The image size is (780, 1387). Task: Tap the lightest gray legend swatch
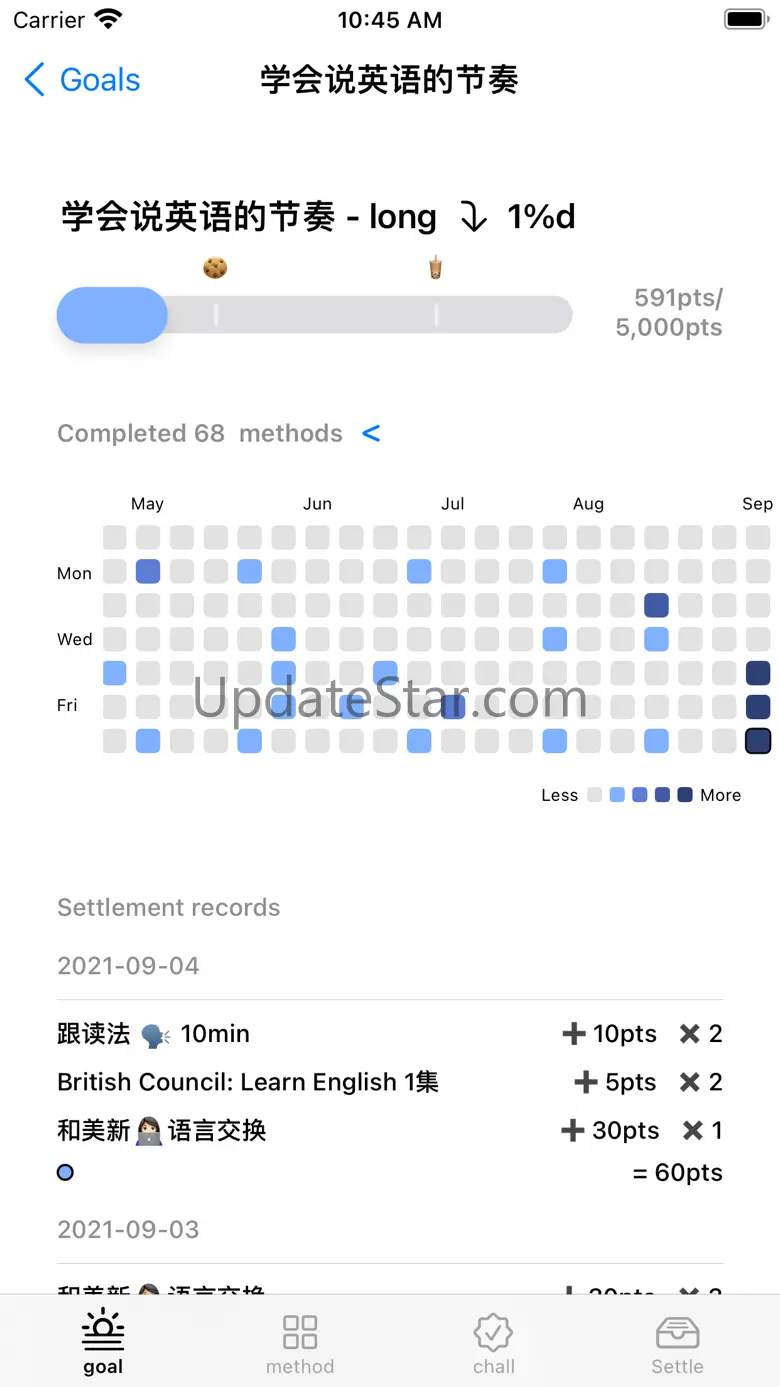point(595,795)
